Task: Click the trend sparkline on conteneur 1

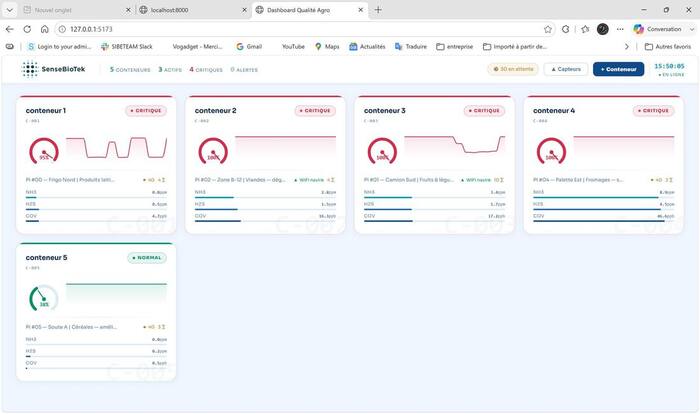Action: tap(117, 148)
